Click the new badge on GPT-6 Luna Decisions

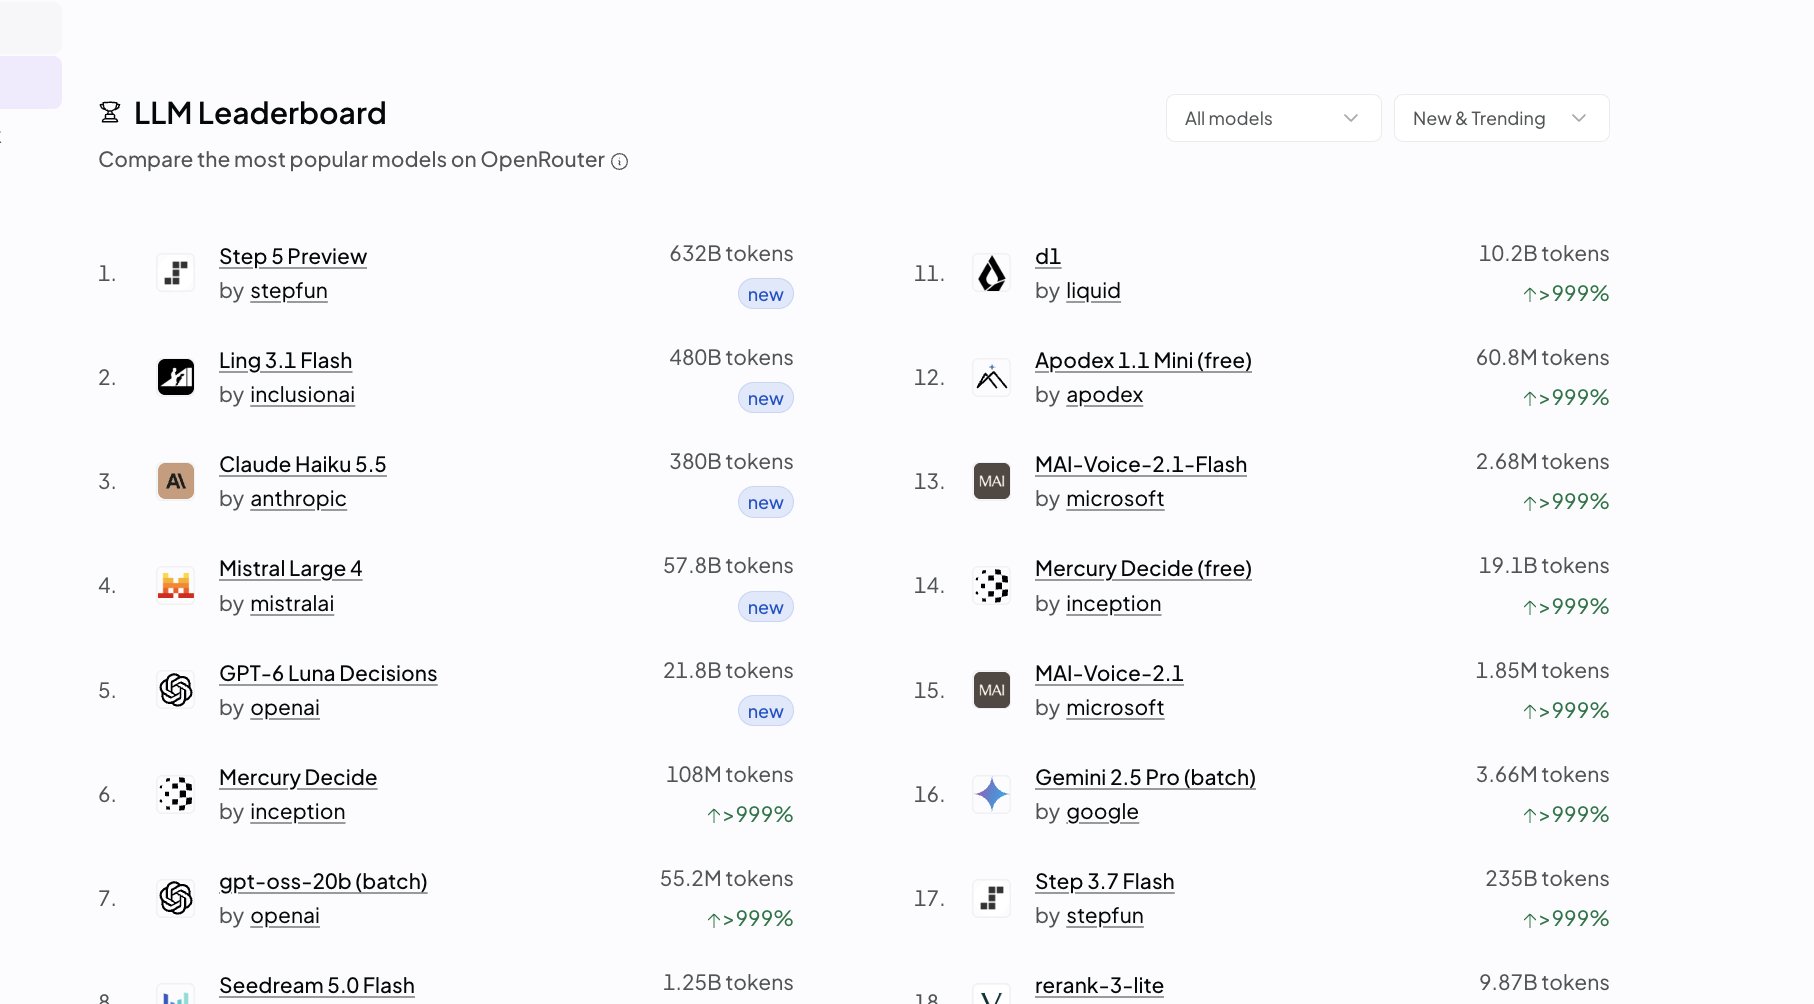[765, 711]
